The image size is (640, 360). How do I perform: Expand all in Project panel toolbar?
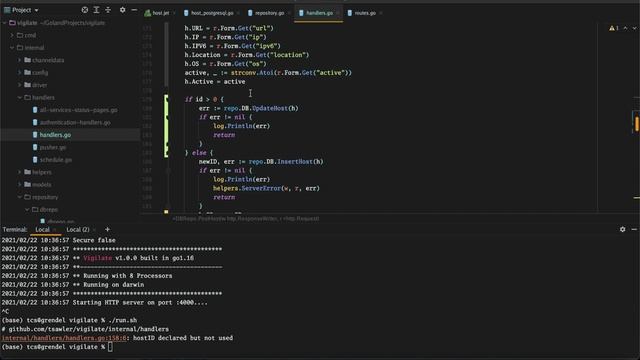click(96, 10)
